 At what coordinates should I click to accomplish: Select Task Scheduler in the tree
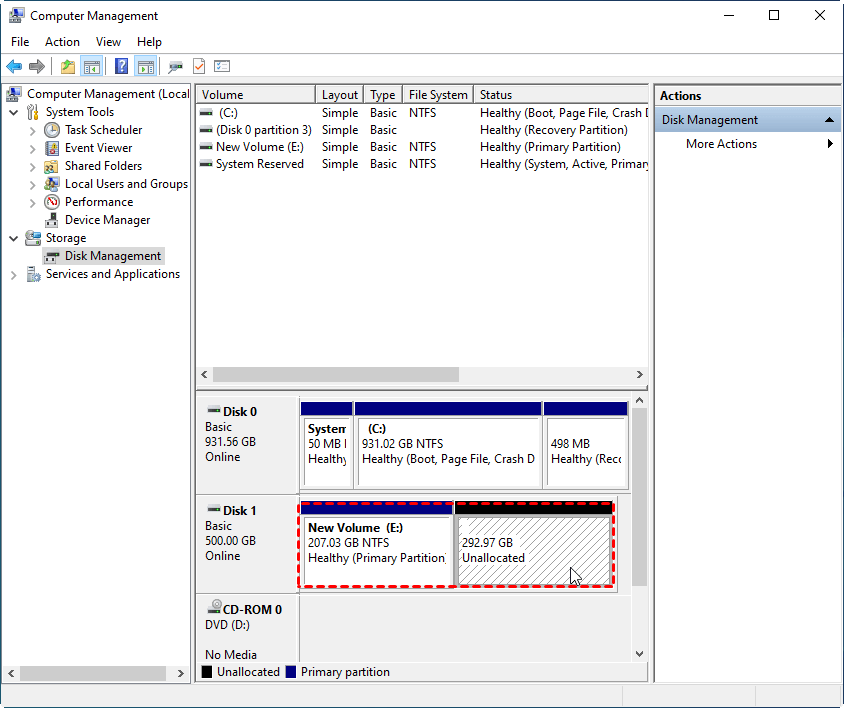tap(103, 130)
